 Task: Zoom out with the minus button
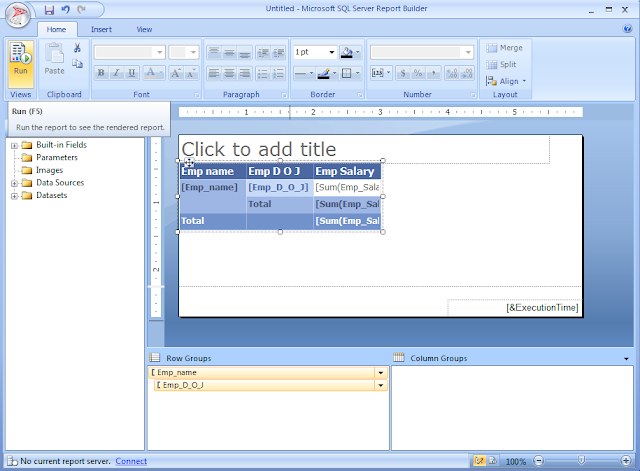539,461
